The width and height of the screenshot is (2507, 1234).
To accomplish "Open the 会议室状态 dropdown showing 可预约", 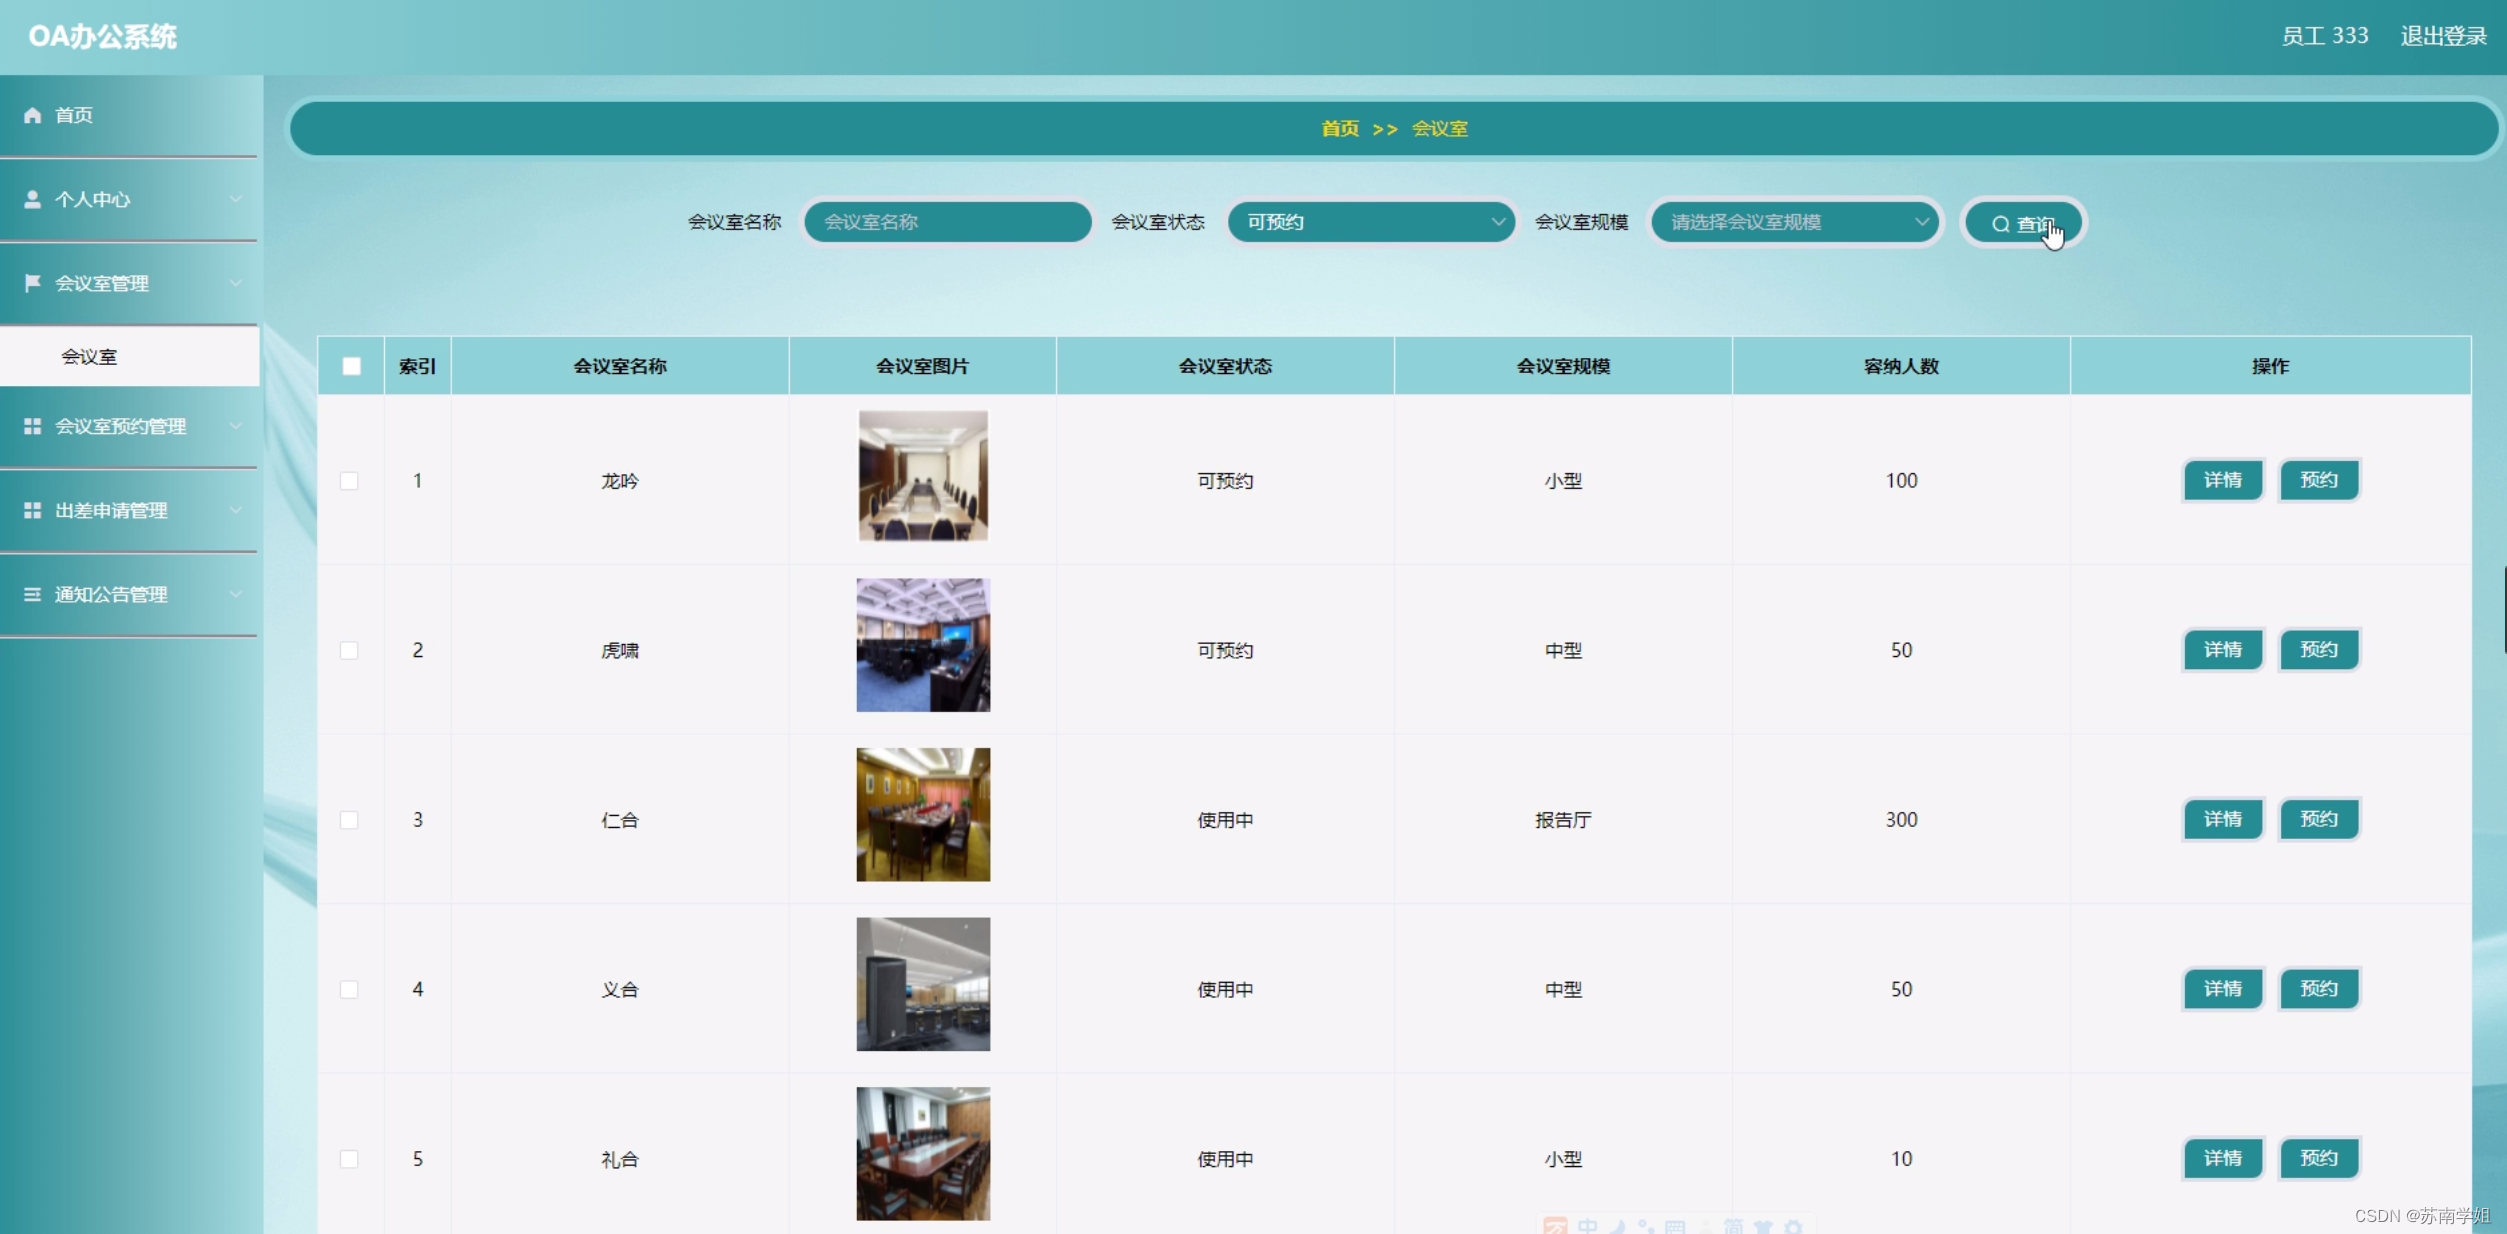I will pyautogui.click(x=1370, y=222).
